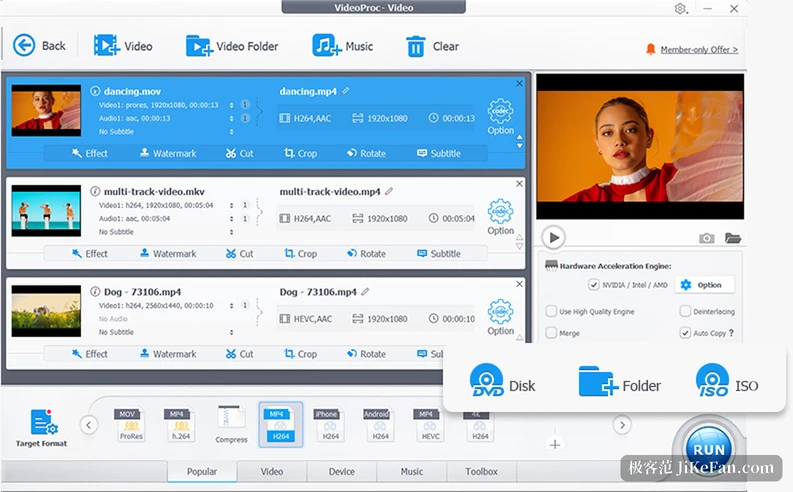Move dancing.mov down with arrow
The height and width of the screenshot is (492, 793).
(519, 146)
